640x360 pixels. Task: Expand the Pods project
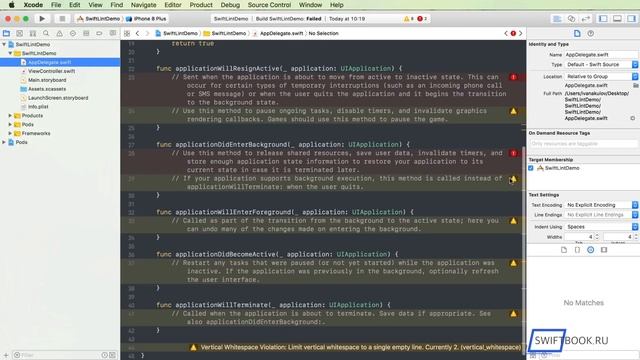point(4,142)
